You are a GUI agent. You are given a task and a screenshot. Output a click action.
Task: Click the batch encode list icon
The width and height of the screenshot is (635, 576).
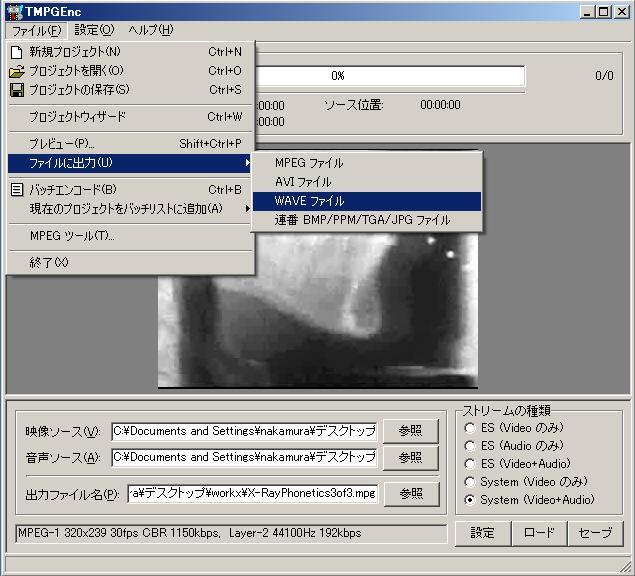(x=17, y=190)
